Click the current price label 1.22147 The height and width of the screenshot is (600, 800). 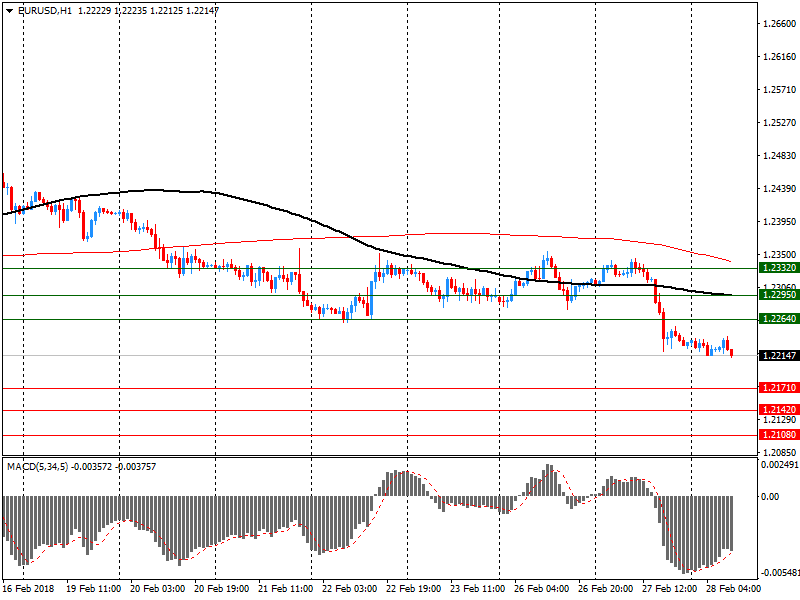(778, 356)
